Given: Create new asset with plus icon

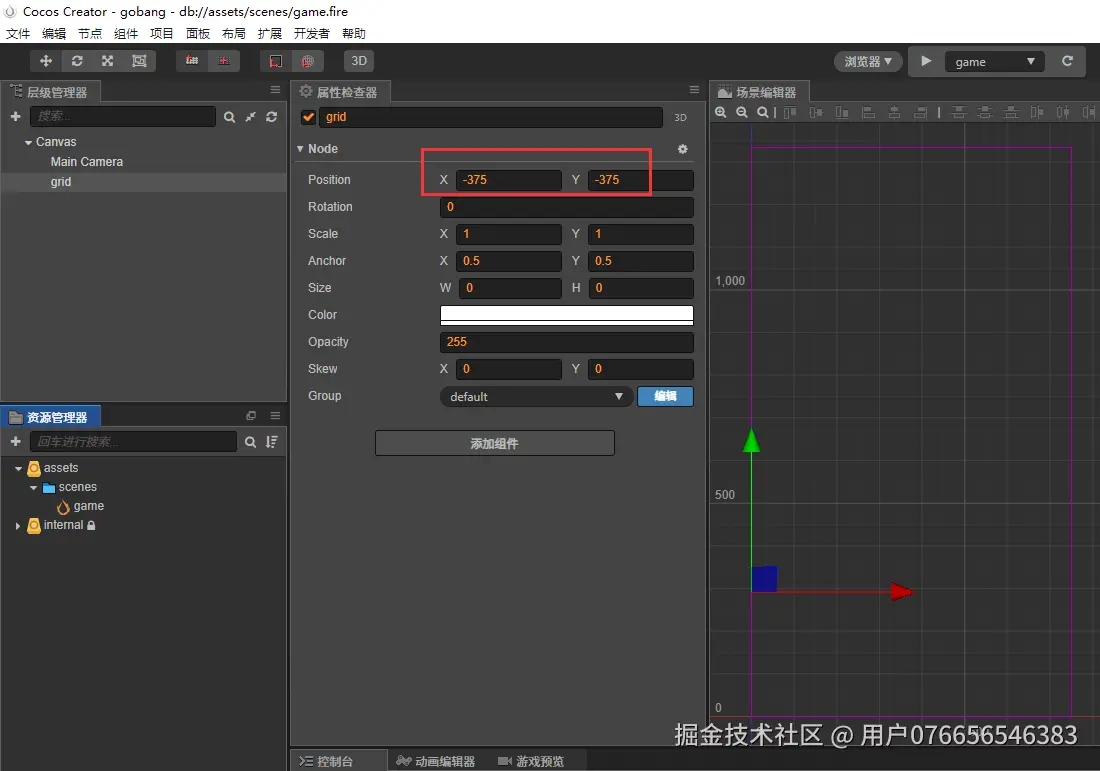Looking at the screenshot, I should 15,441.
